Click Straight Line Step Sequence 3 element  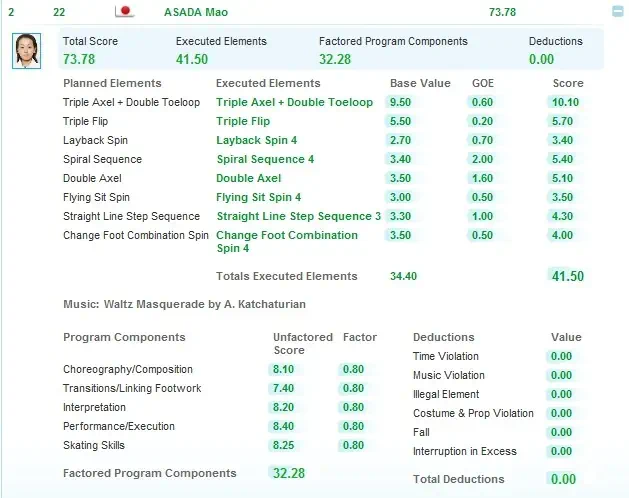pyautogui.click(x=298, y=216)
